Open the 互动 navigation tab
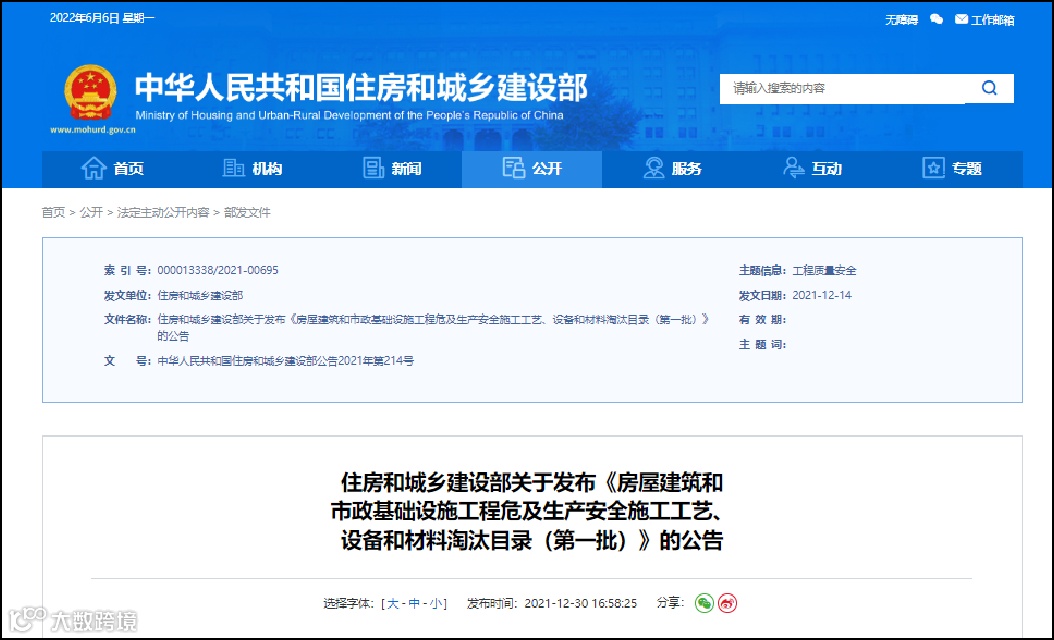The width and height of the screenshot is (1054, 640). tap(812, 169)
